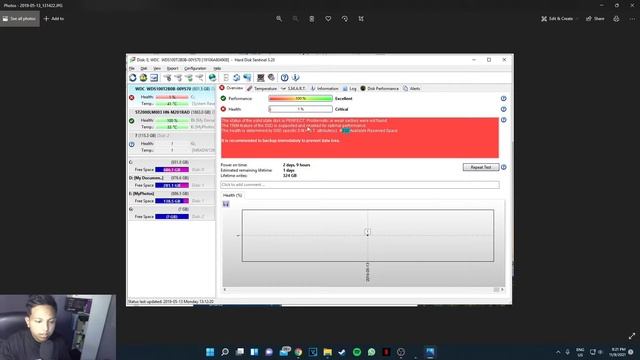Click the help icon beside Performance row

tap(504, 99)
